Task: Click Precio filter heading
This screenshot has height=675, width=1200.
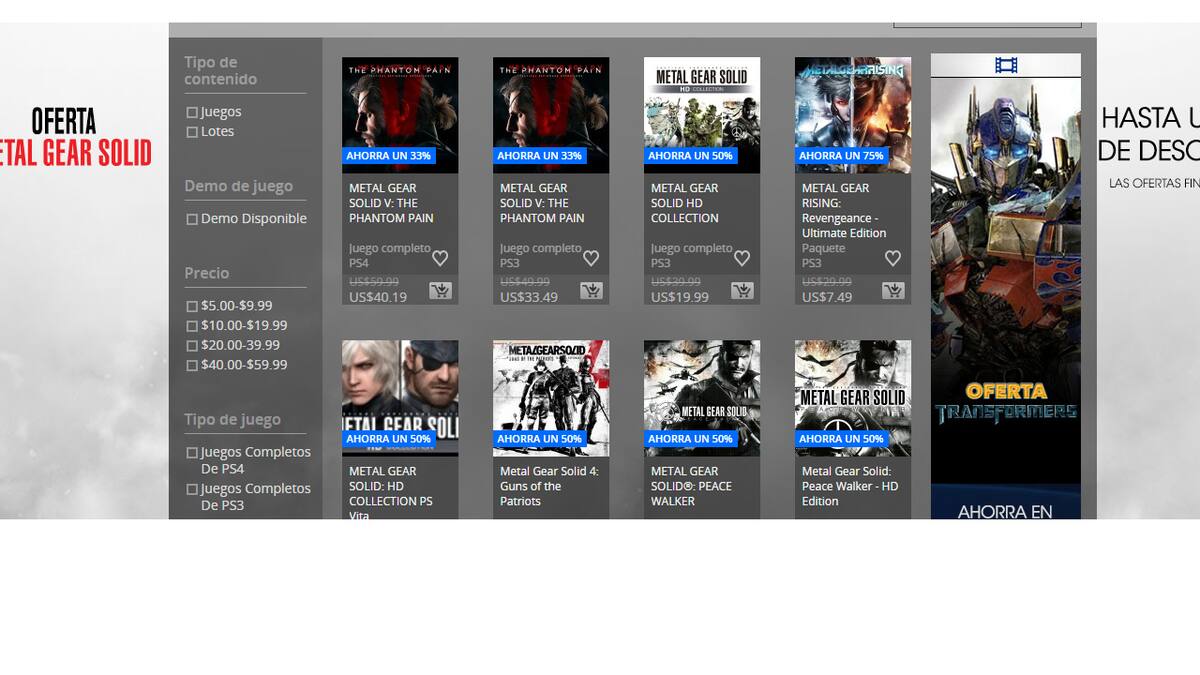Action: pyautogui.click(x=207, y=273)
